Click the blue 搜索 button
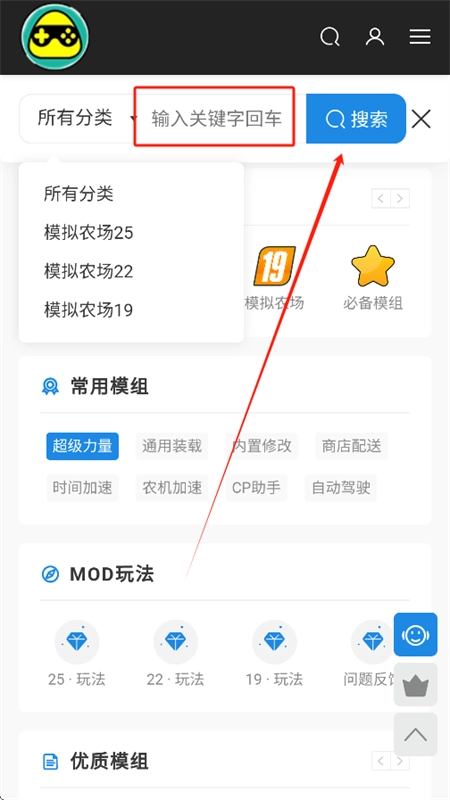Screen dimensions: 450x800 [x=356, y=118]
